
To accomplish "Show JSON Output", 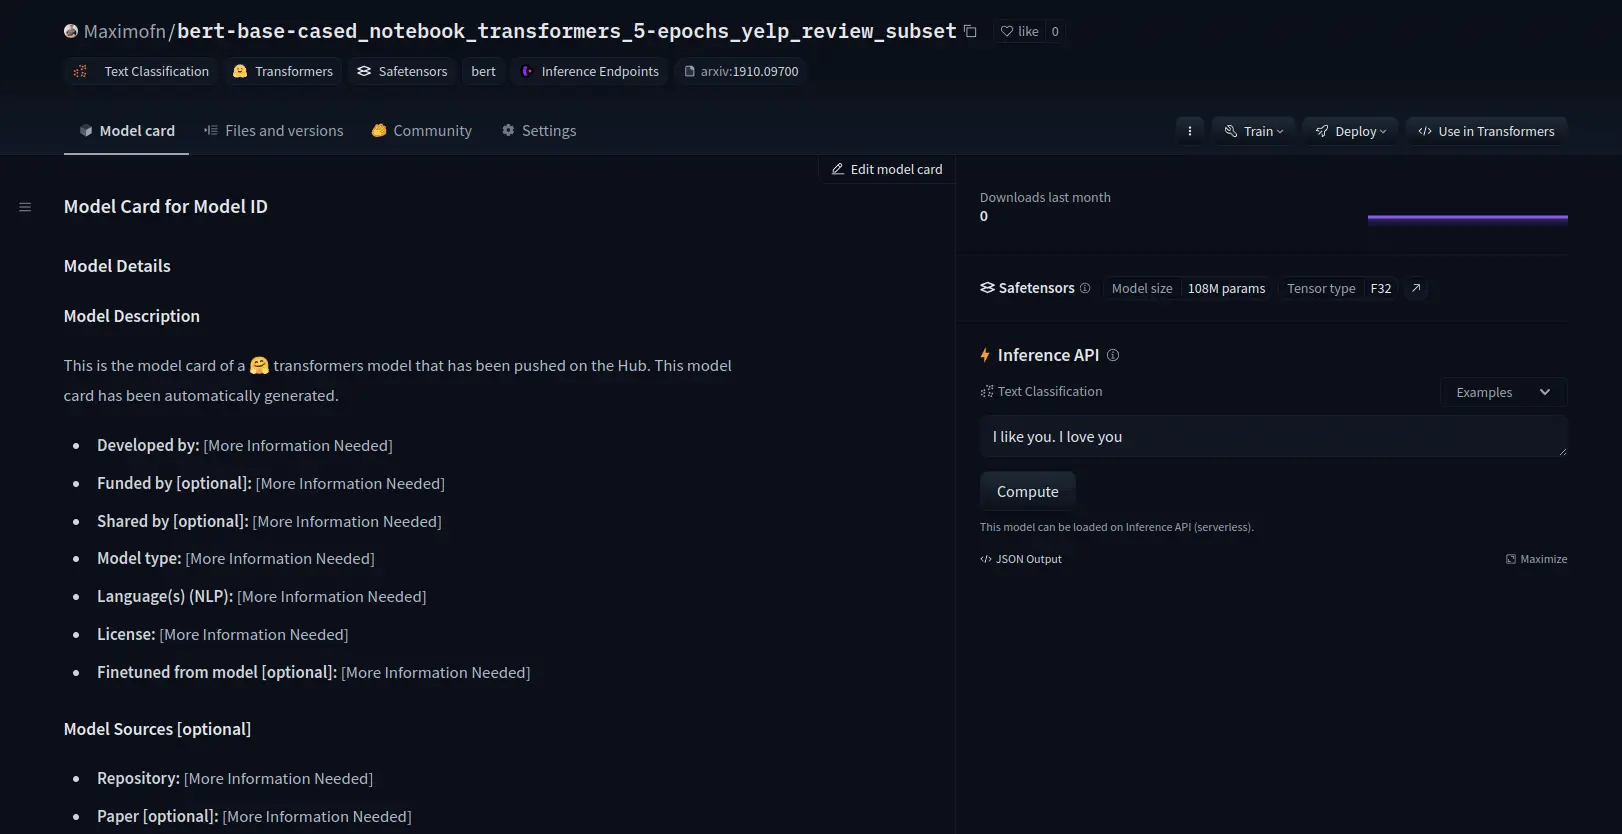I will [x=1021, y=559].
